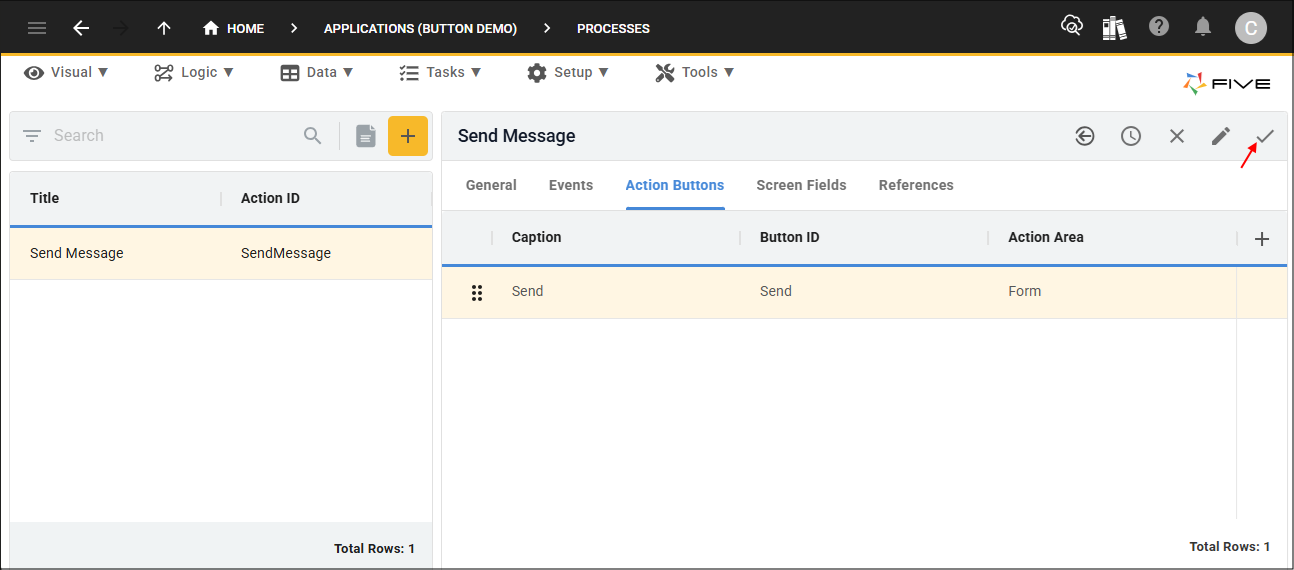Viewport: 1294px width, 570px height.
Task: Open the help question mark icon
Action: point(1159,27)
